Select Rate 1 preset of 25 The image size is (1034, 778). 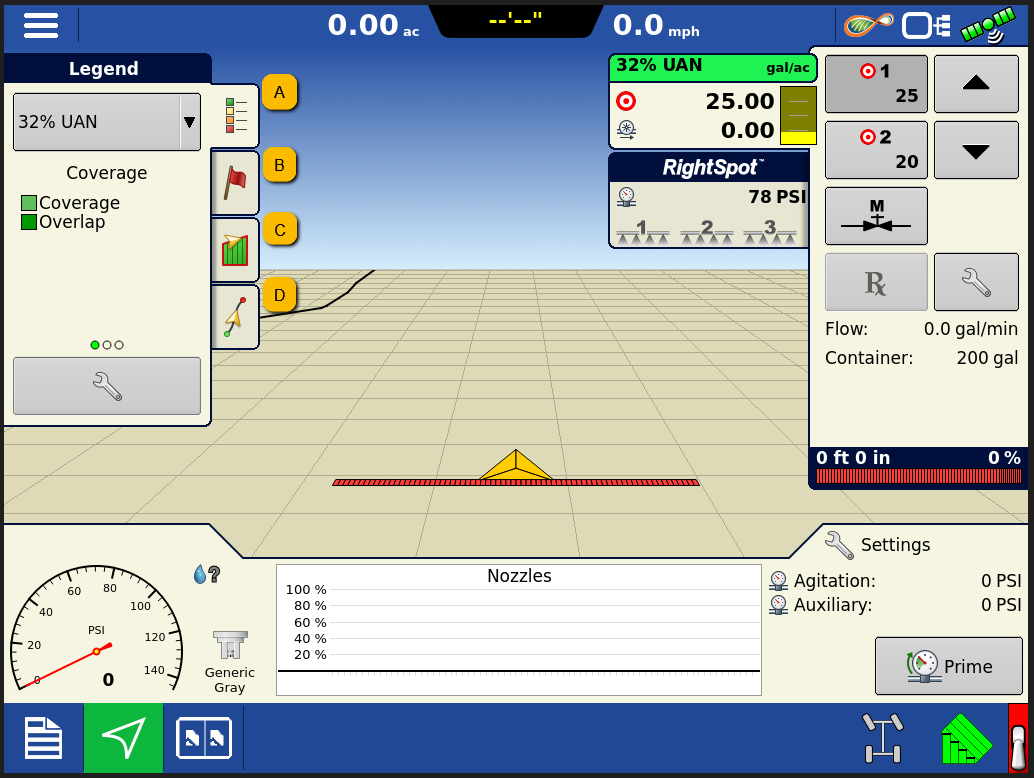tap(876, 84)
